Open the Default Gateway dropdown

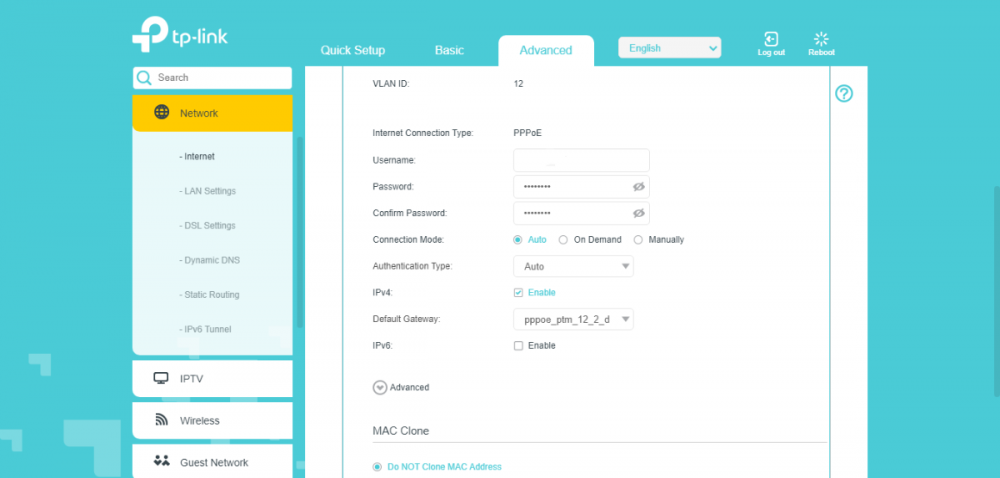(x=573, y=320)
